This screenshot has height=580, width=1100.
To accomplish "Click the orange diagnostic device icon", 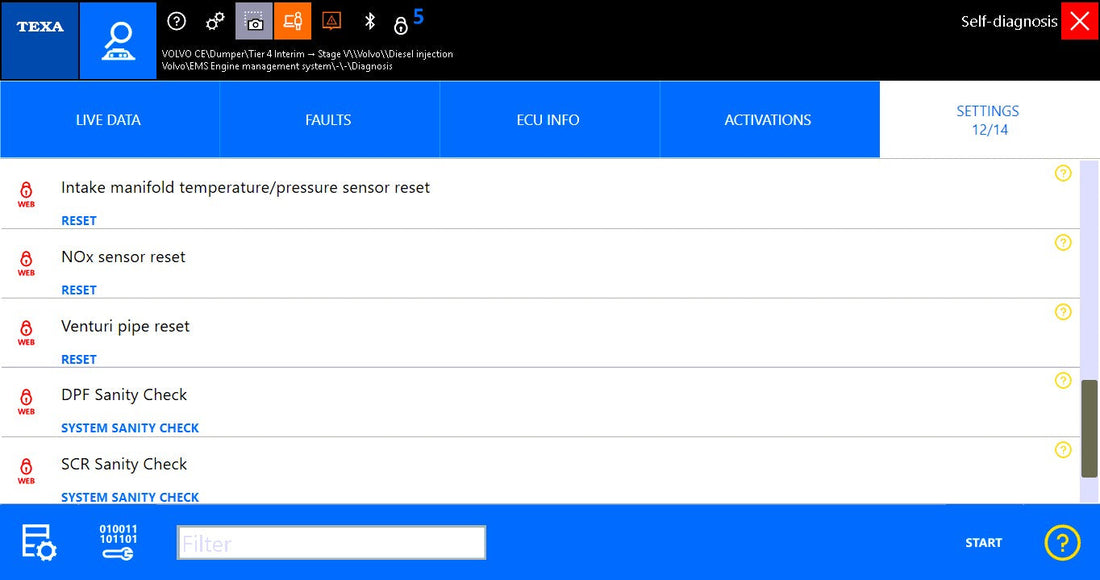I will 293,21.
